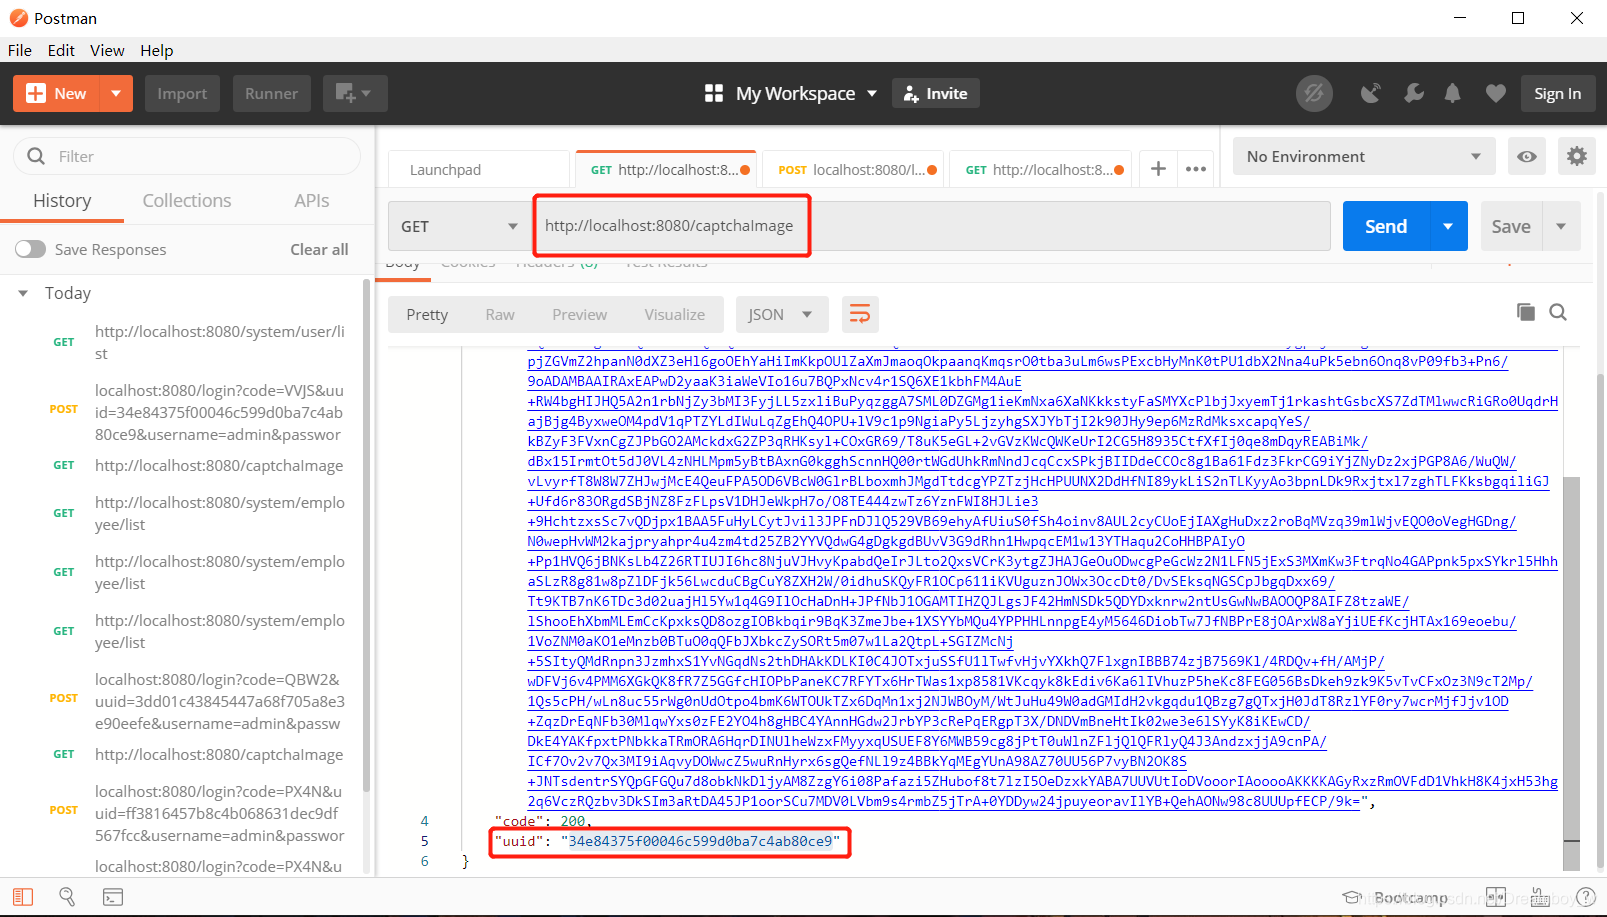
Task: Click Clear all history link
Action: pyautogui.click(x=319, y=249)
